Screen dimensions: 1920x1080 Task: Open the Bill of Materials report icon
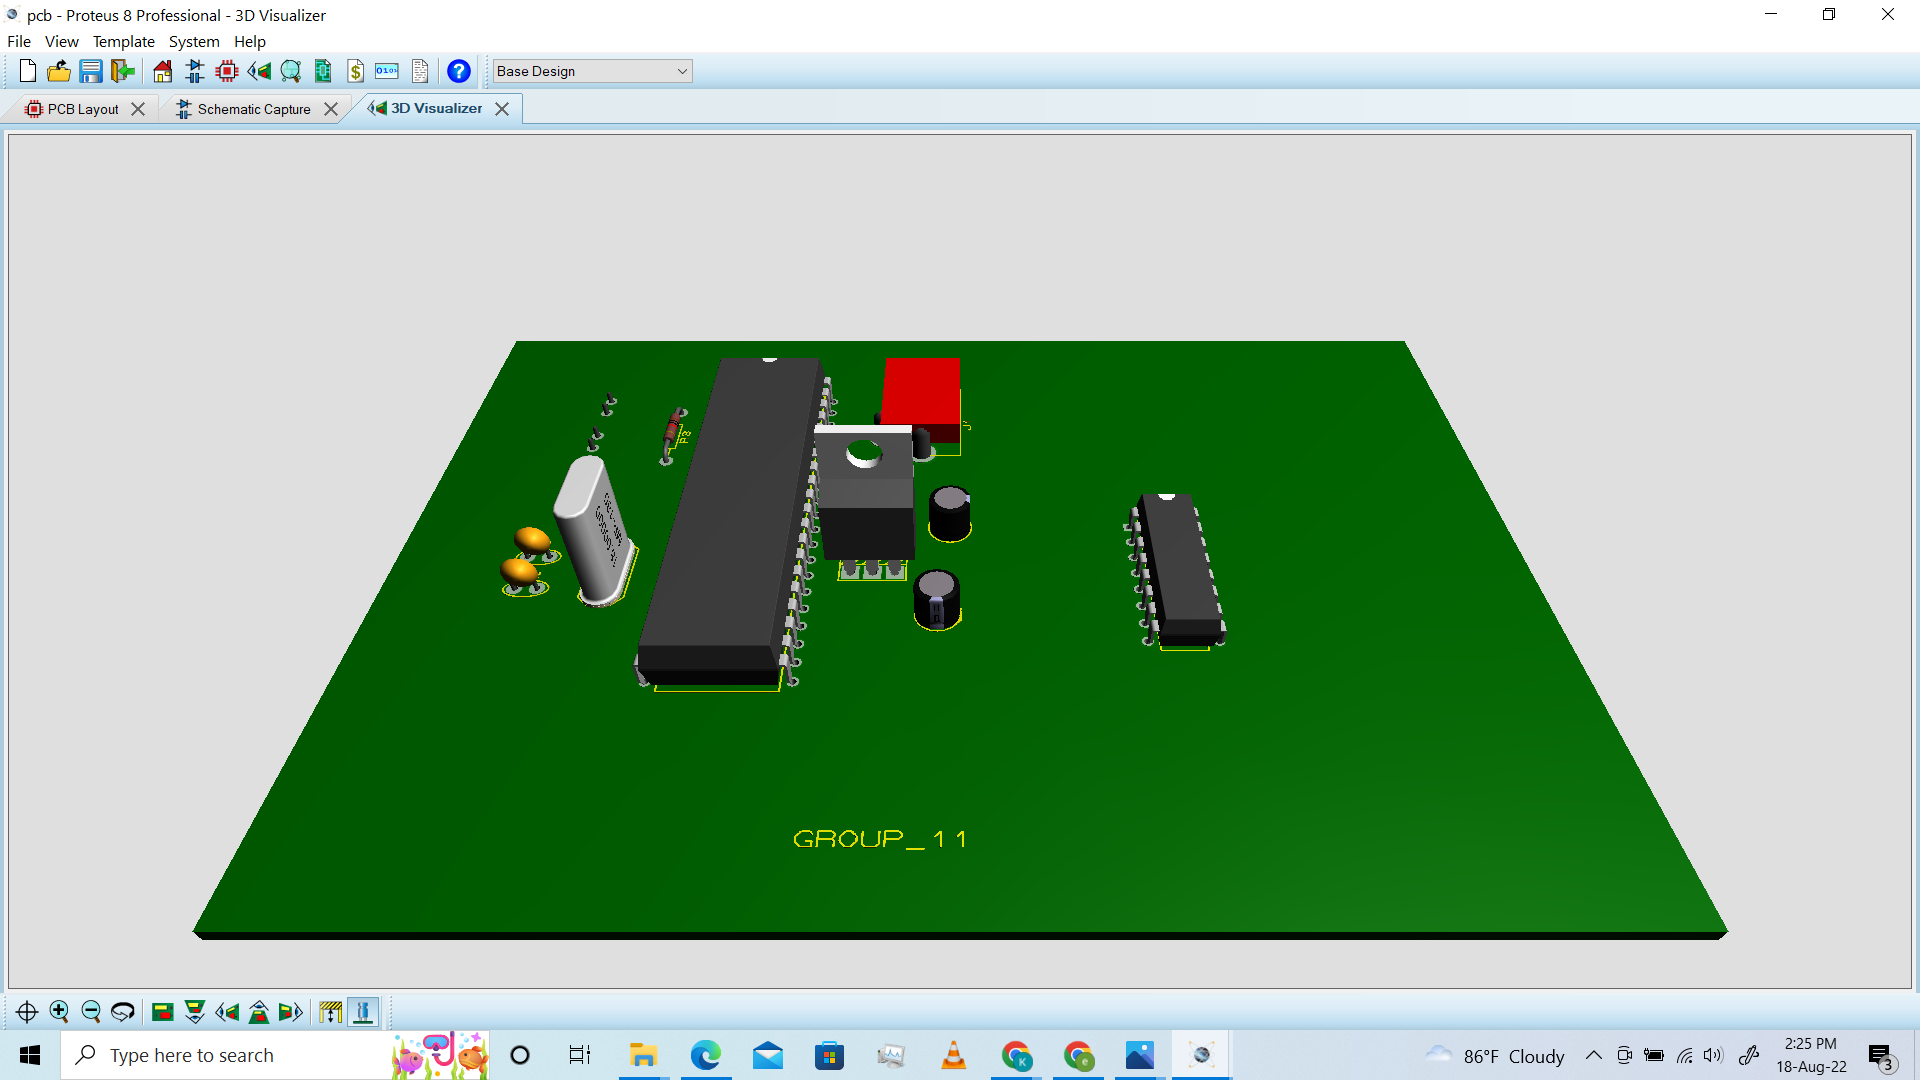pos(356,71)
